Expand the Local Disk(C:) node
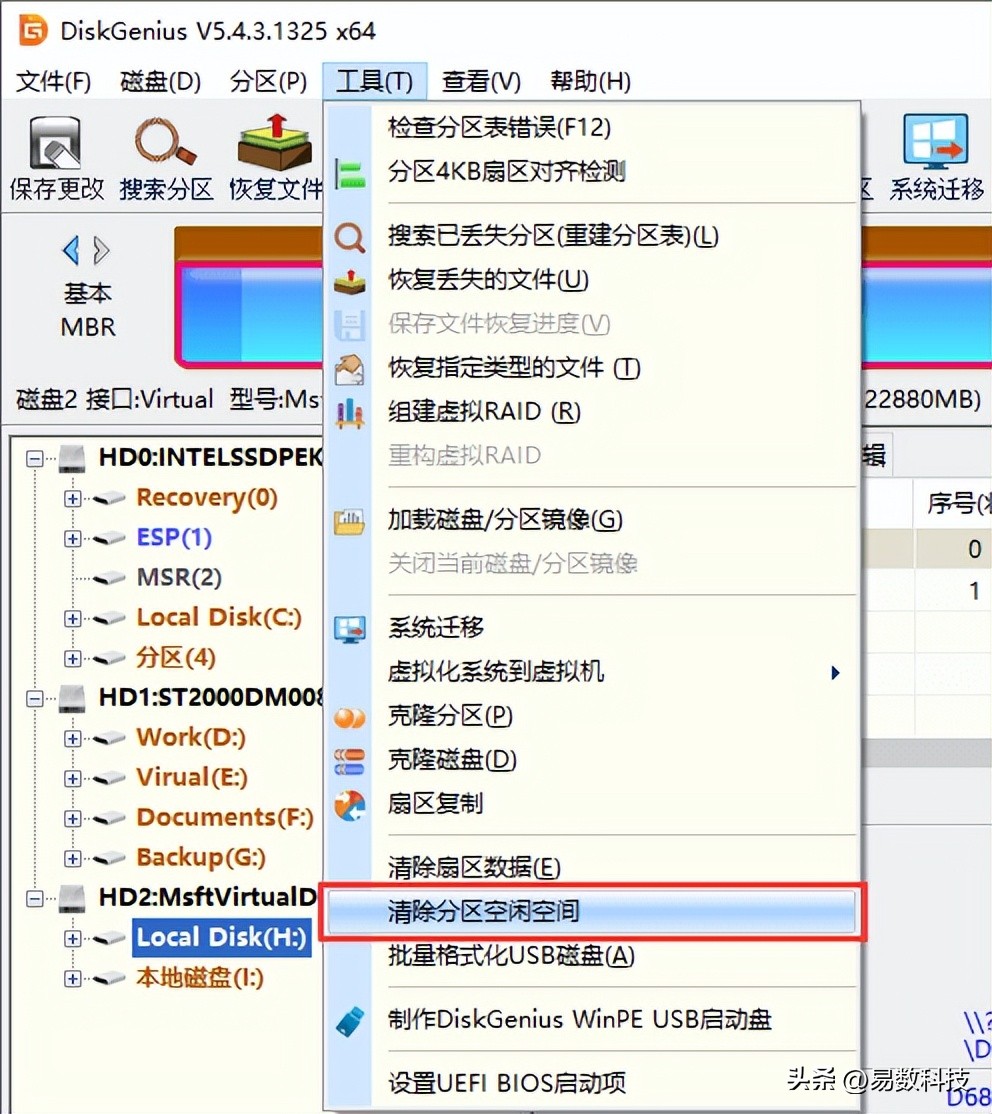The height and width of the screenshot is (1114, 992). (x=72, y=619)
